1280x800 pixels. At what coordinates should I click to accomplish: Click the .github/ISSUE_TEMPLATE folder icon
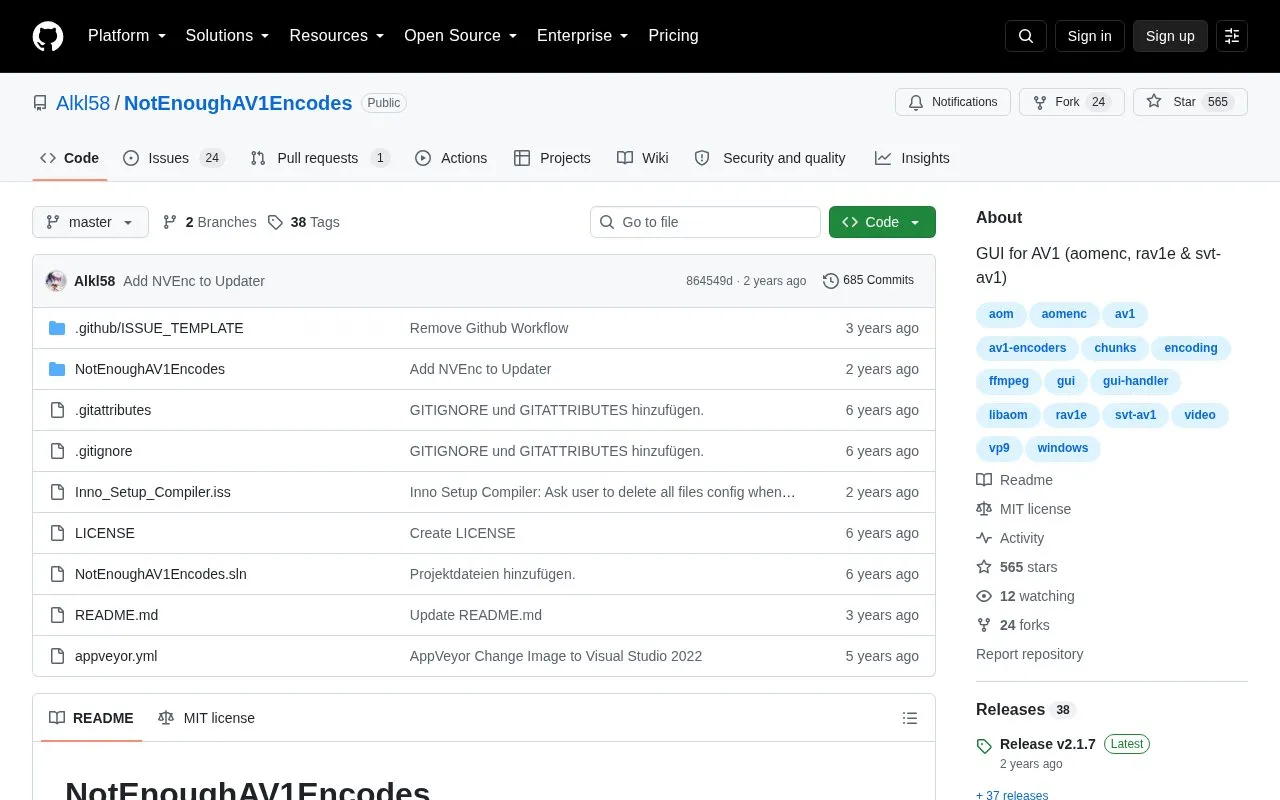pos(57,328)
